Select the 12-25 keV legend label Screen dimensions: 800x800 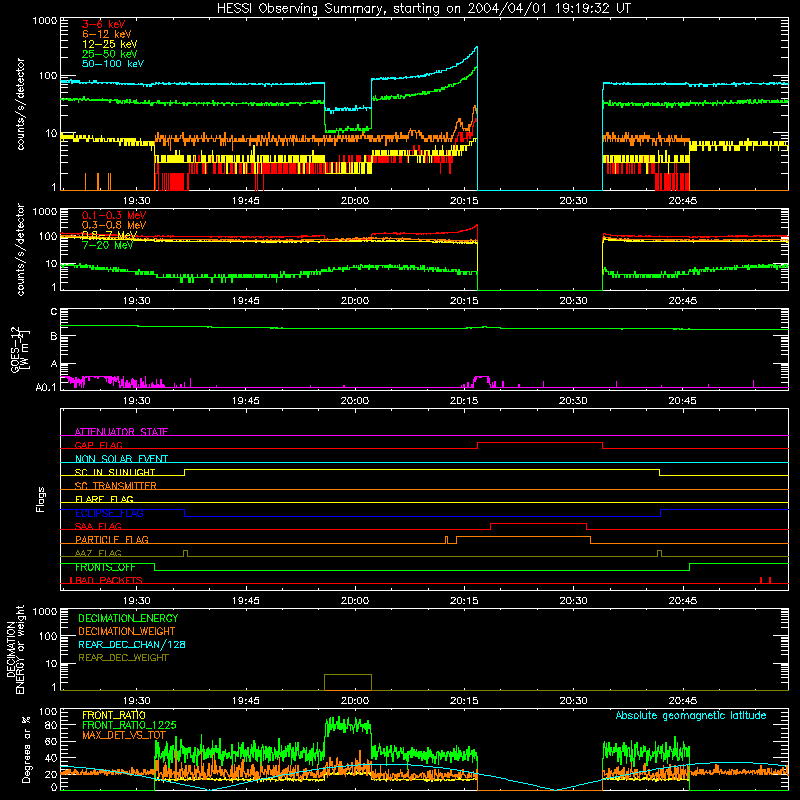click(109, 44)
